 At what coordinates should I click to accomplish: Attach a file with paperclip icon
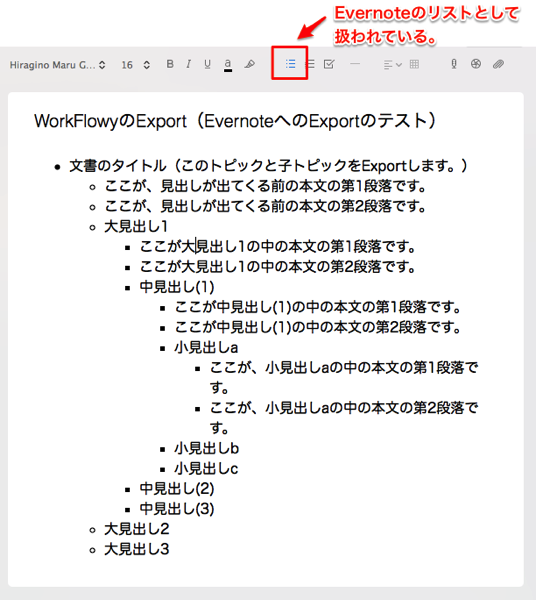click(498, 64)
